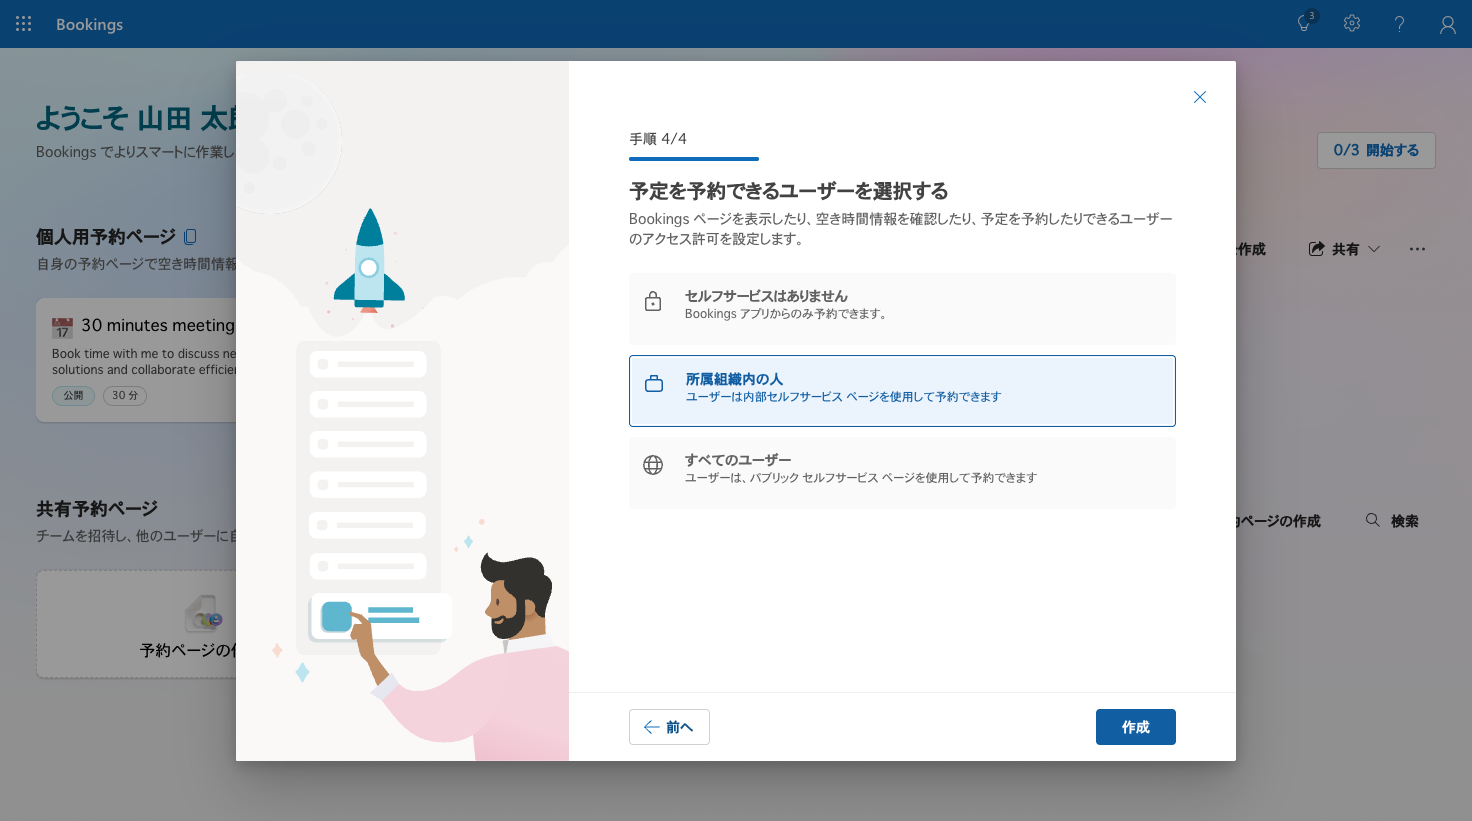Open the app launcher grid icon
Screen dimensions: 1472x821
point(24,24)
